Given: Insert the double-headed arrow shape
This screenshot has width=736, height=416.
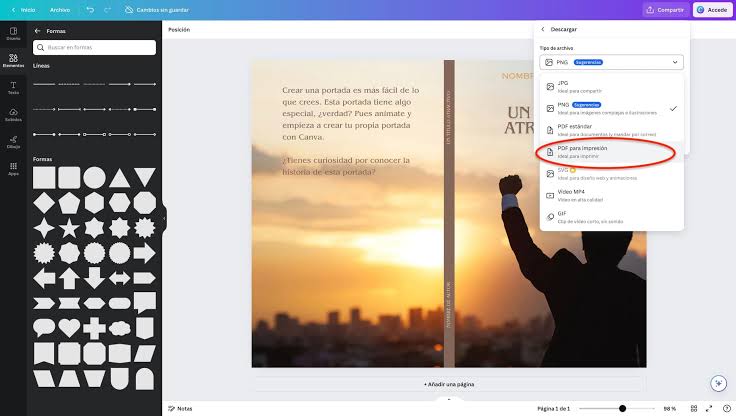Looking at the screenshot, I should 119,278.
